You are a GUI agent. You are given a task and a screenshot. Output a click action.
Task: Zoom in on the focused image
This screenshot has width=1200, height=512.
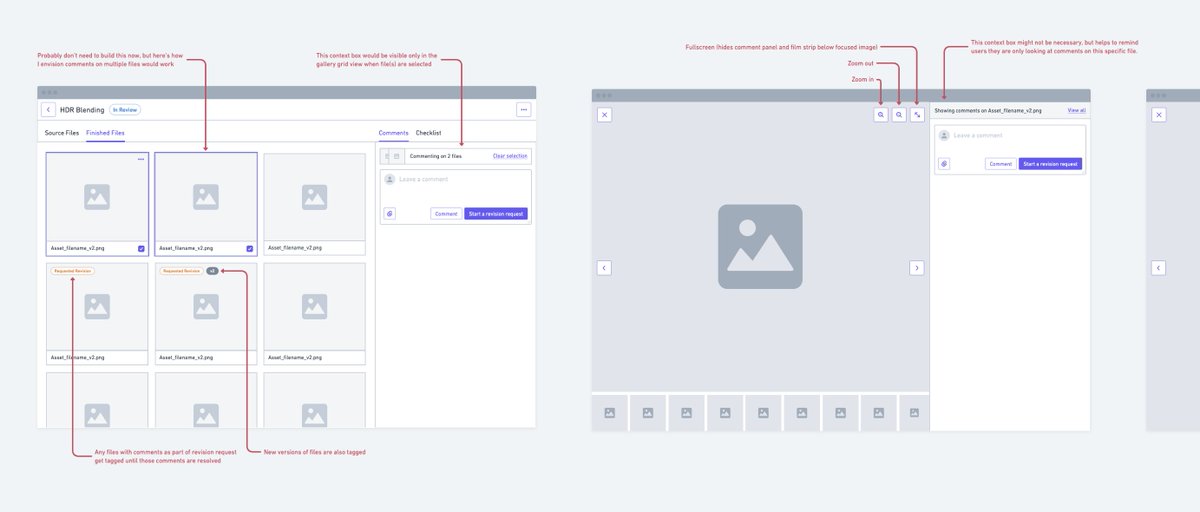click(x=880, y=115)
